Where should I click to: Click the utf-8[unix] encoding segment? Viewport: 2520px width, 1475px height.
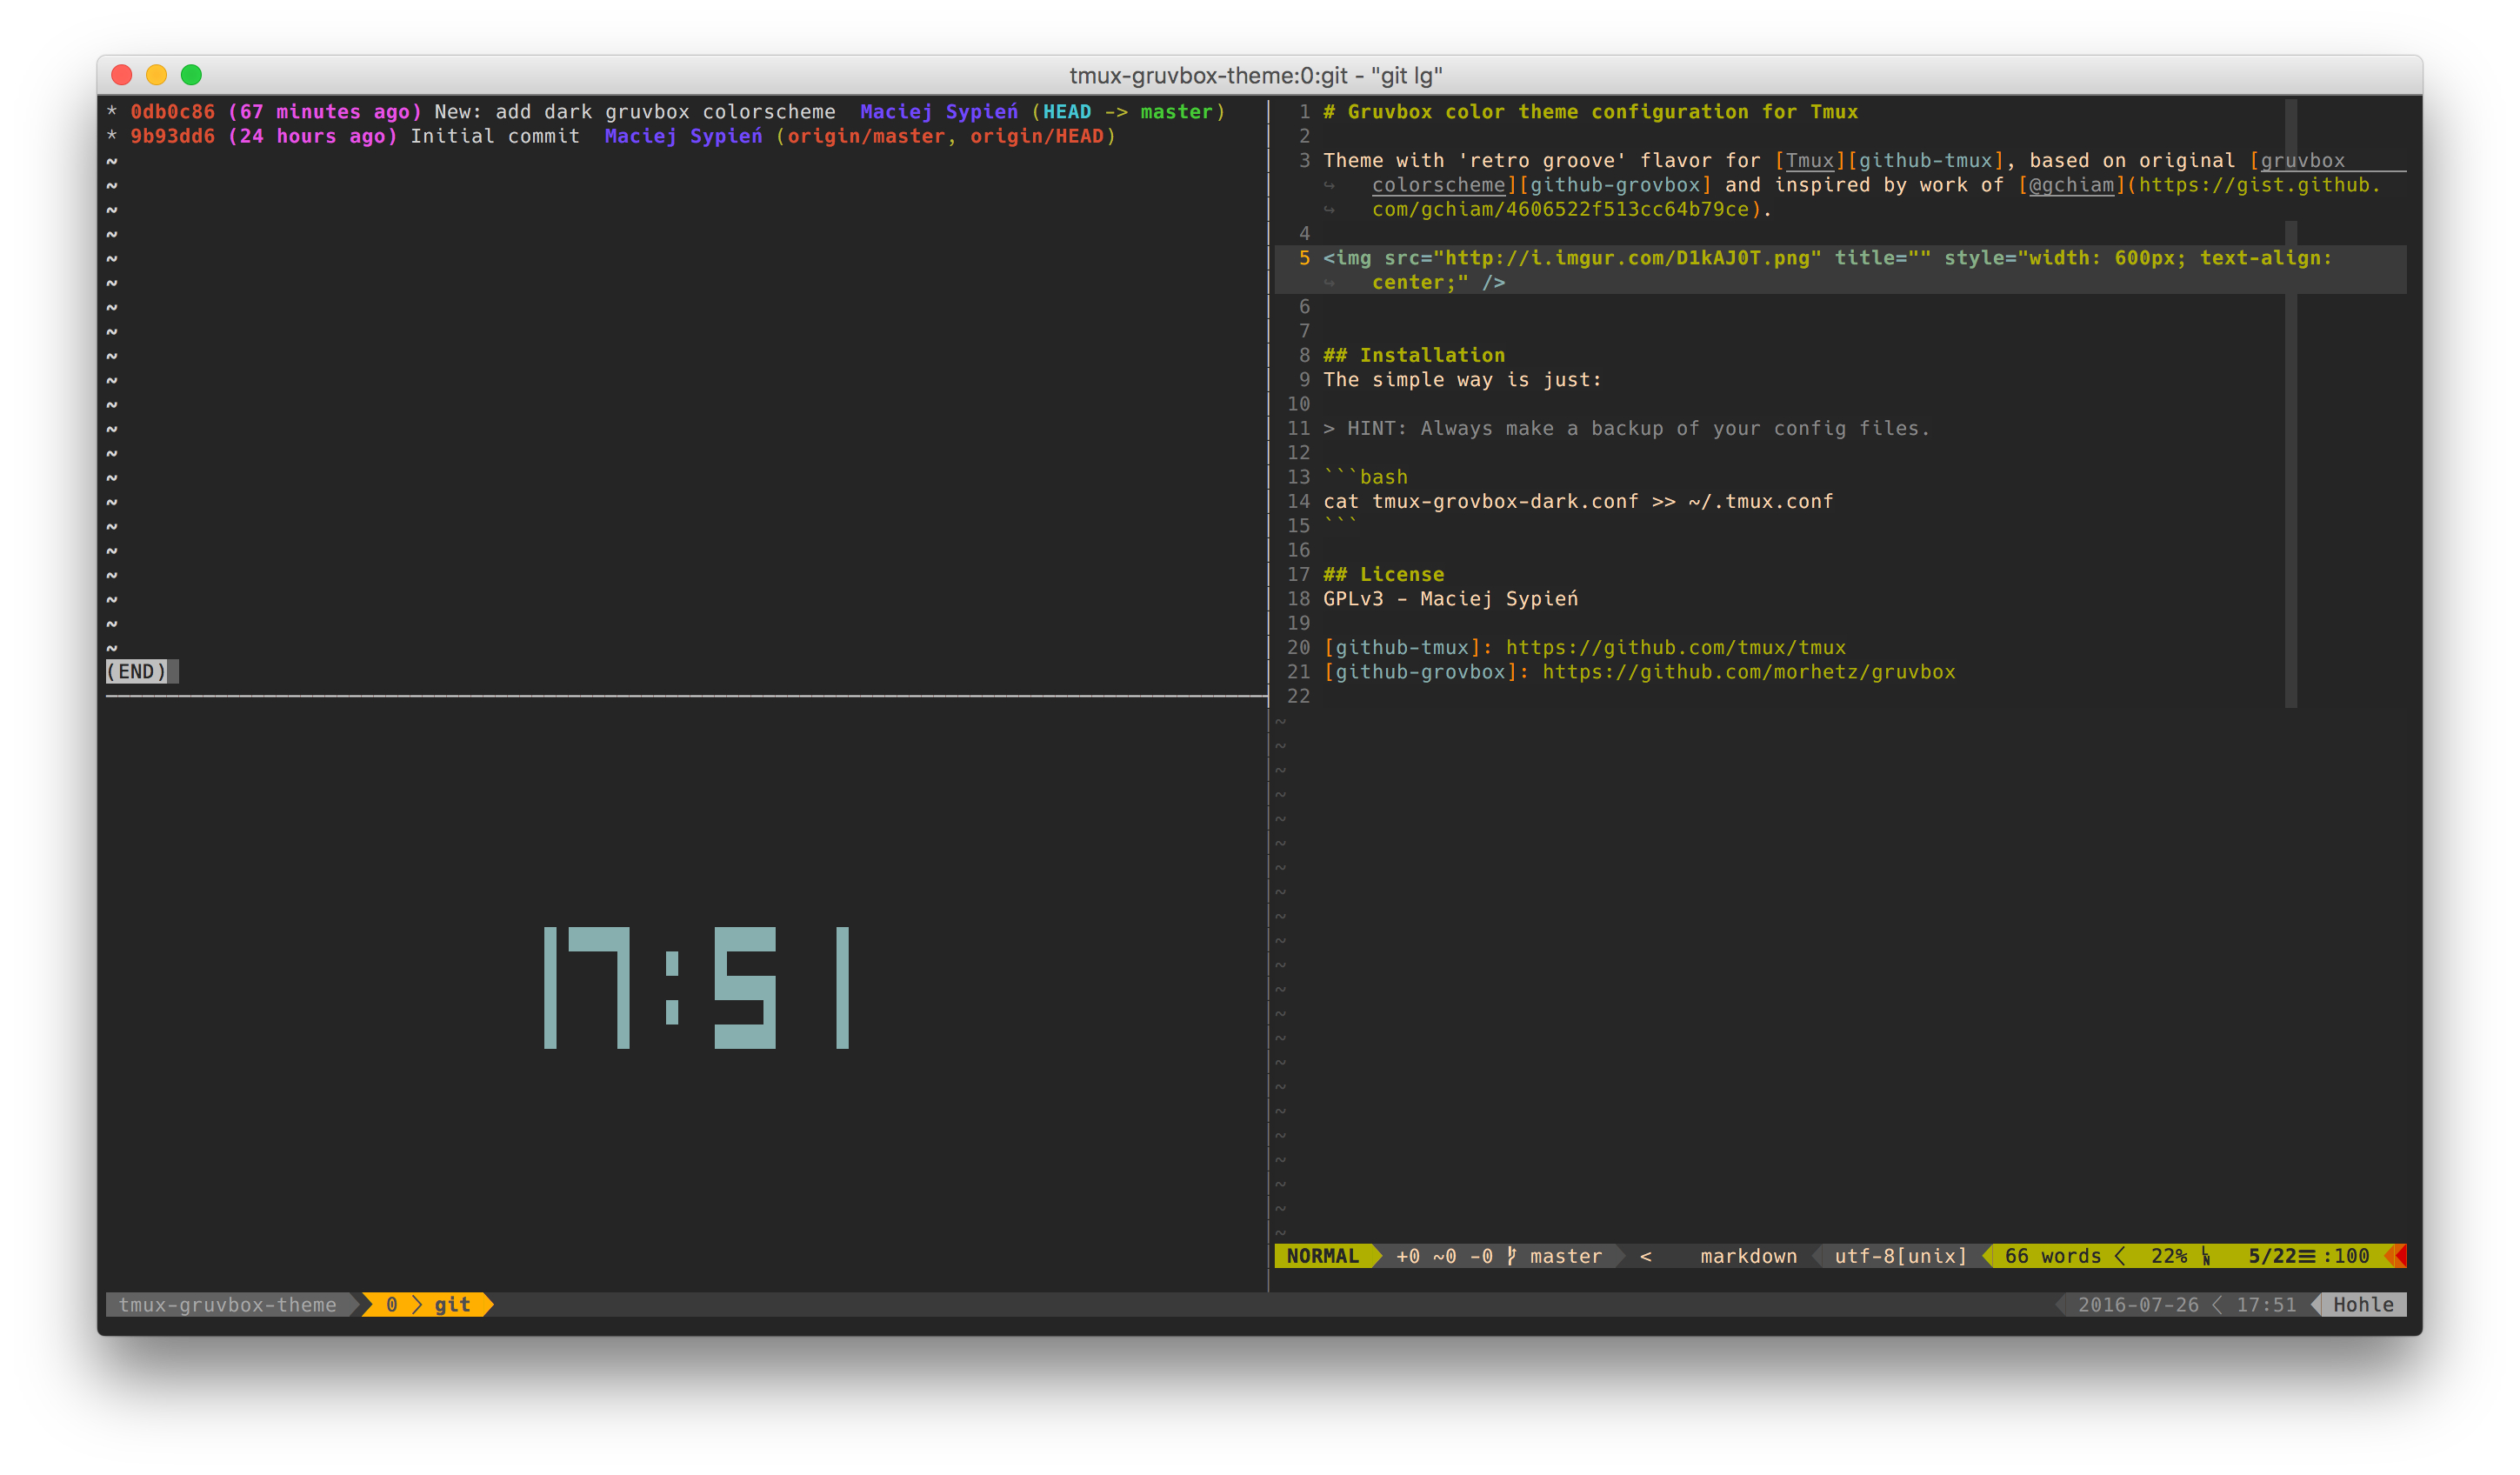1900,1256
